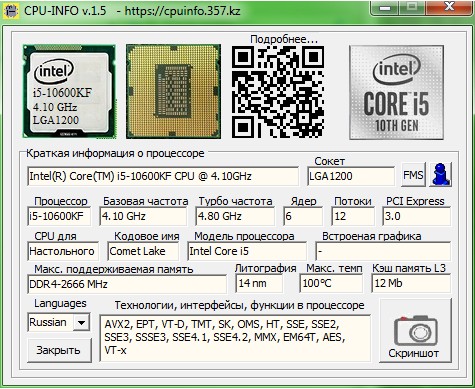Click the DDR4-2666 MHz memory field

coord(127,284)
